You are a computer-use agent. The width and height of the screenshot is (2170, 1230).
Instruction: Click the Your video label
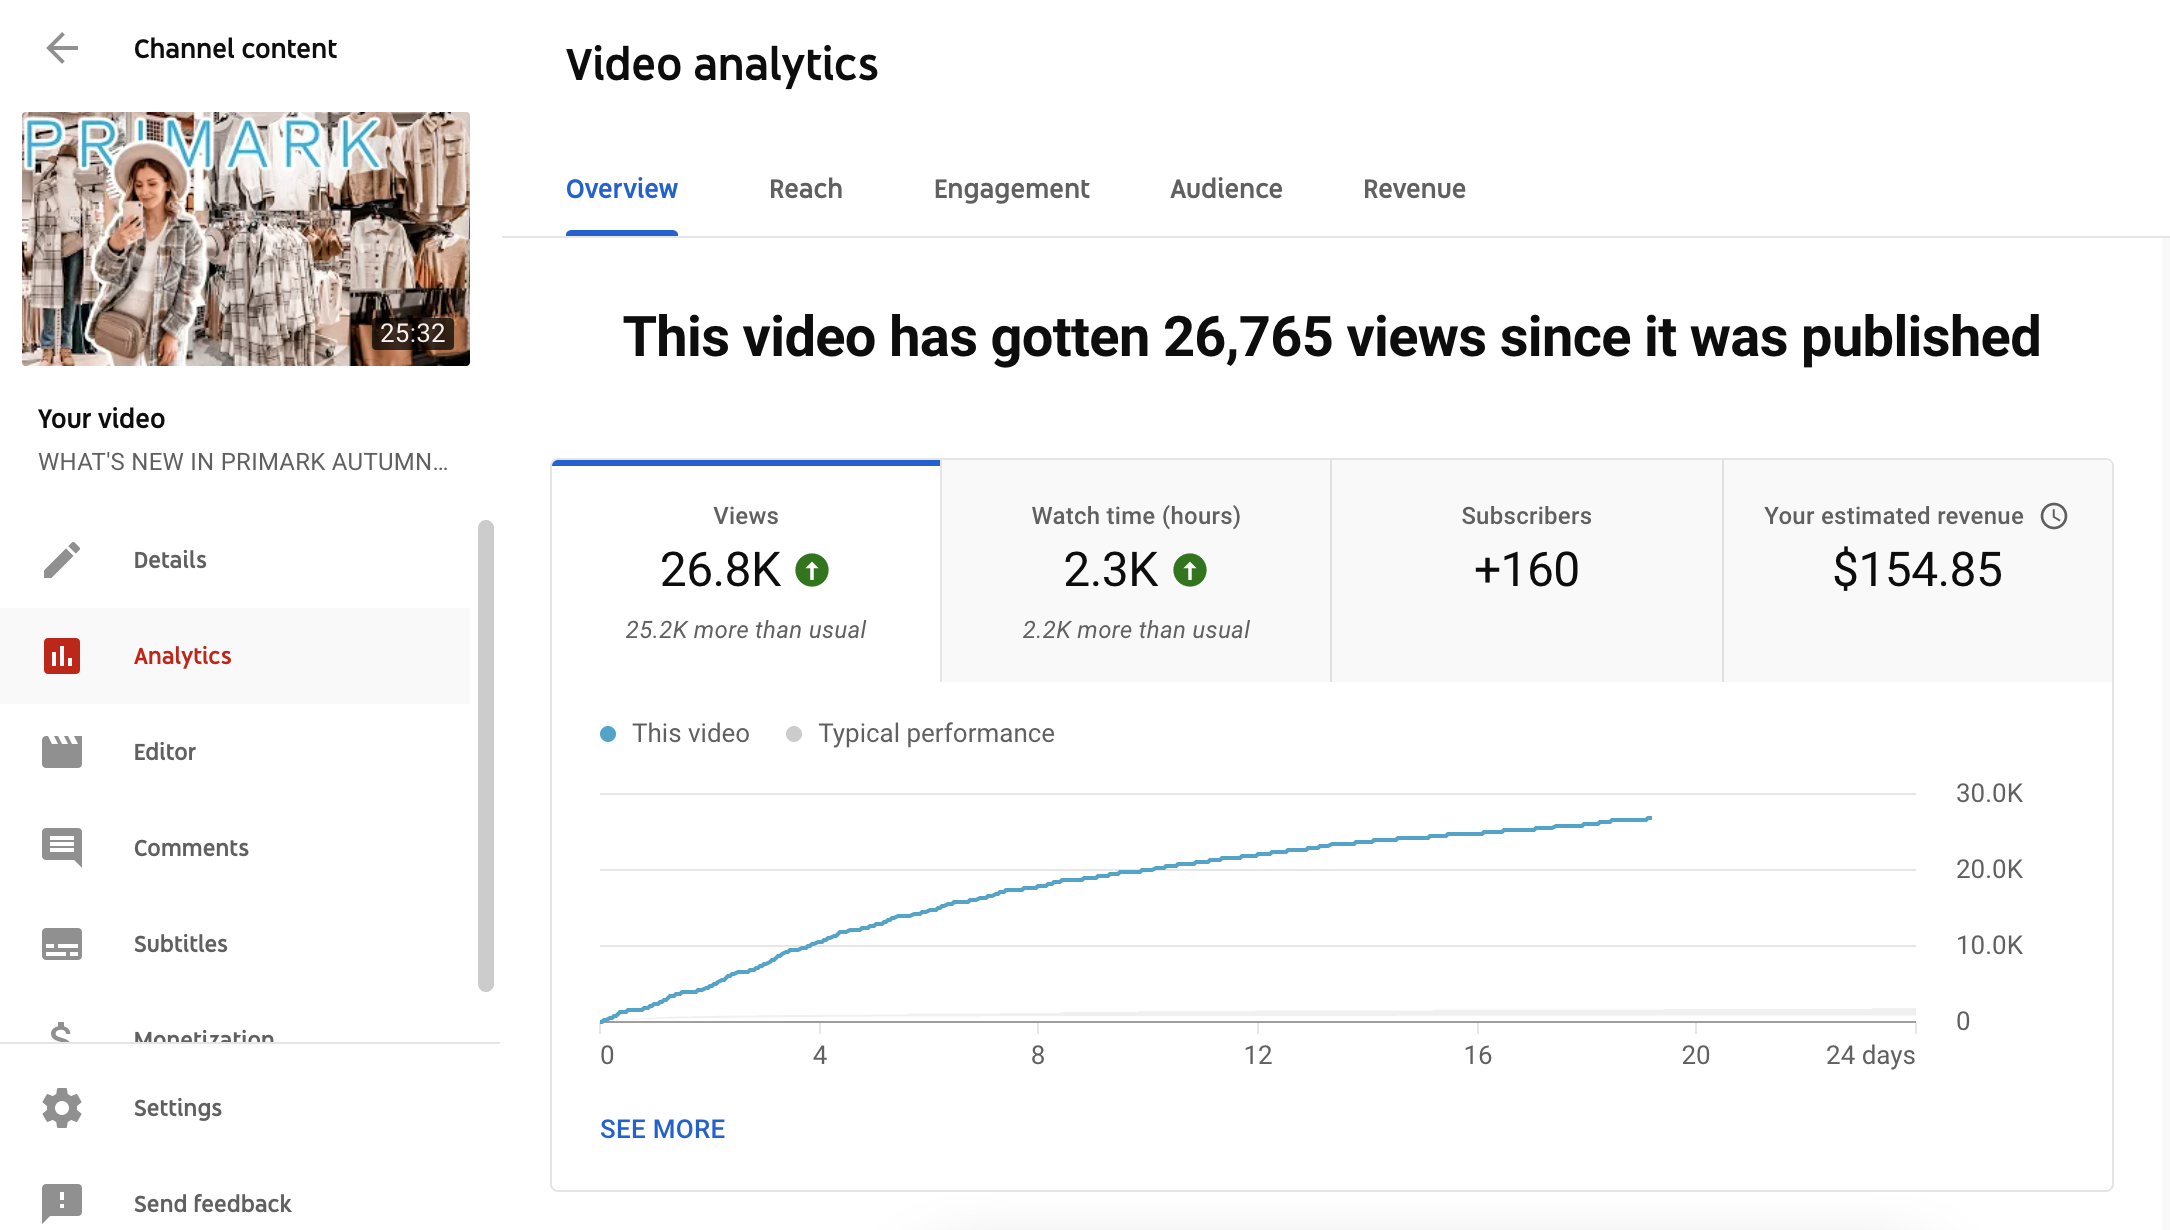click(101, 419)
